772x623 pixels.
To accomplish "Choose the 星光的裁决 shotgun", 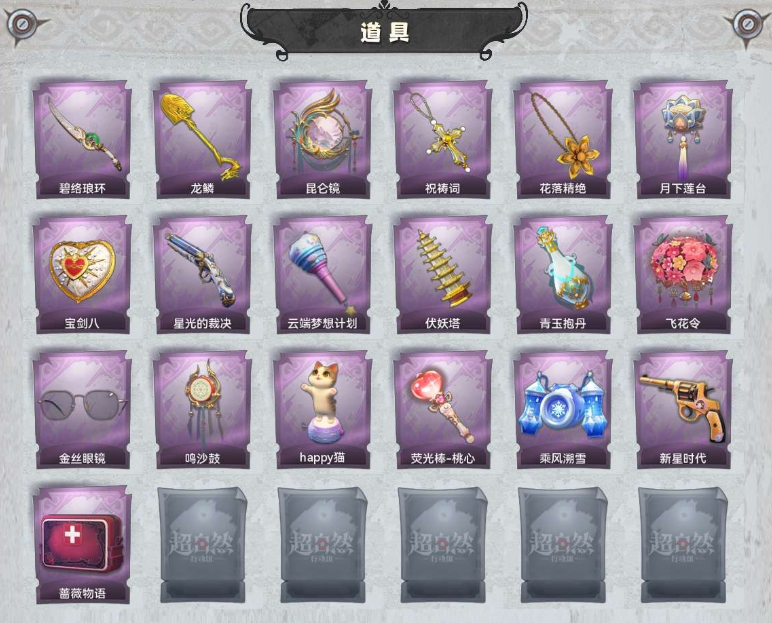I will click(202, 275).
